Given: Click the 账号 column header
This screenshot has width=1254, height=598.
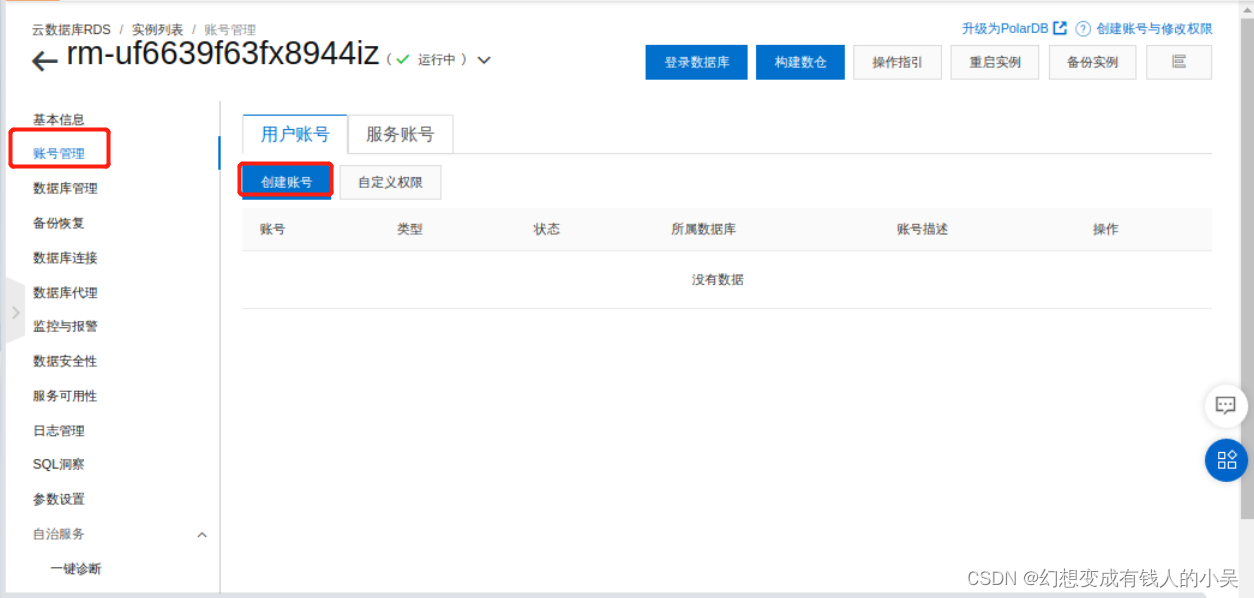Looking at the screenshot, I should 273,229.
